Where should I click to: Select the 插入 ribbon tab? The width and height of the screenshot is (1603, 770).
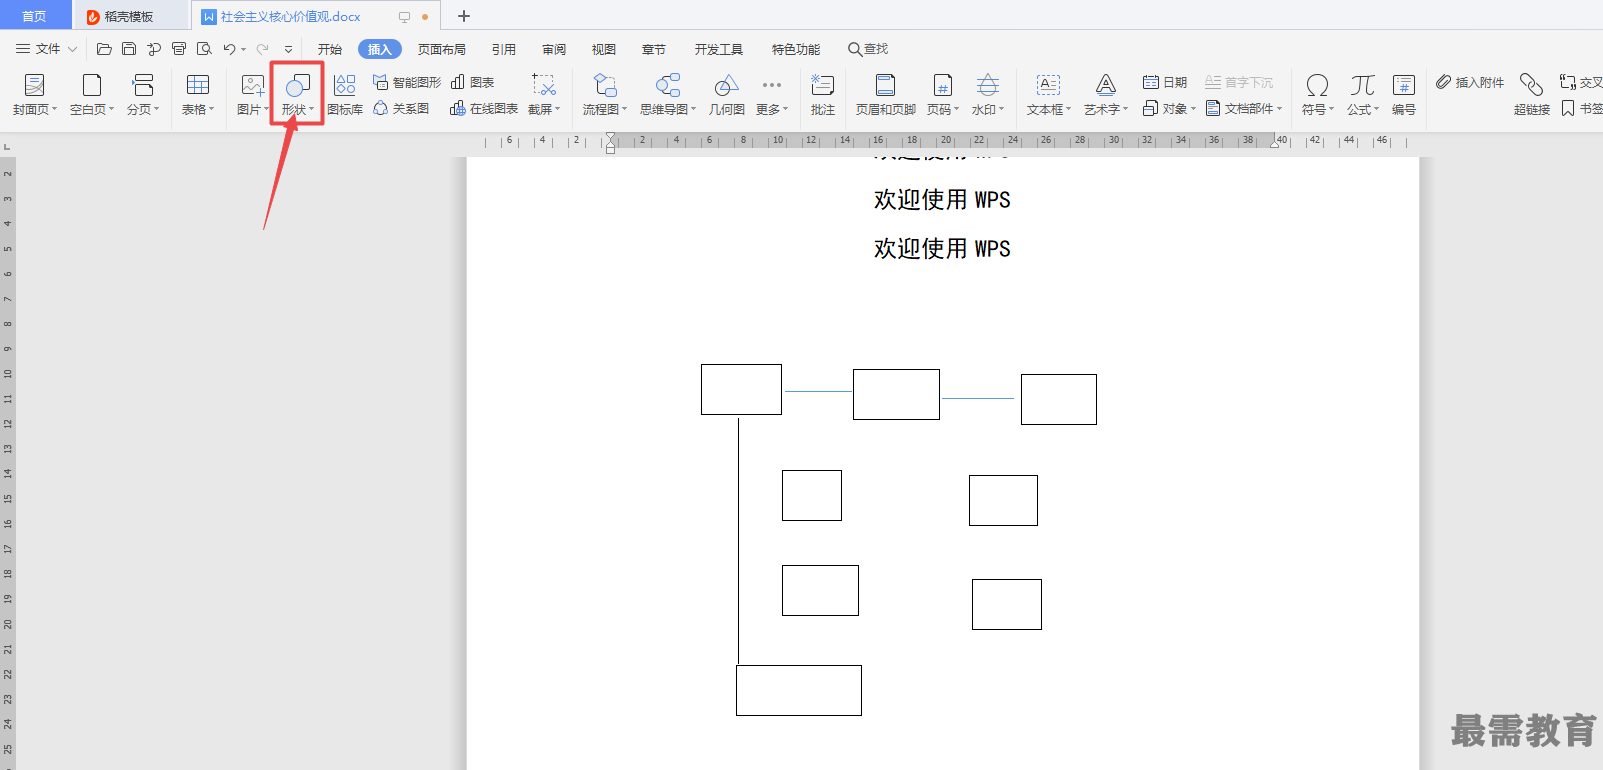coord(380,49)
